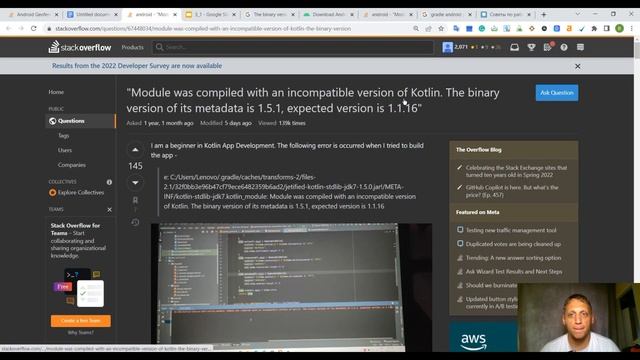Open the 2022 Developer Survey results link
Screen dimensions: 640x360
[x=137, y=66]
